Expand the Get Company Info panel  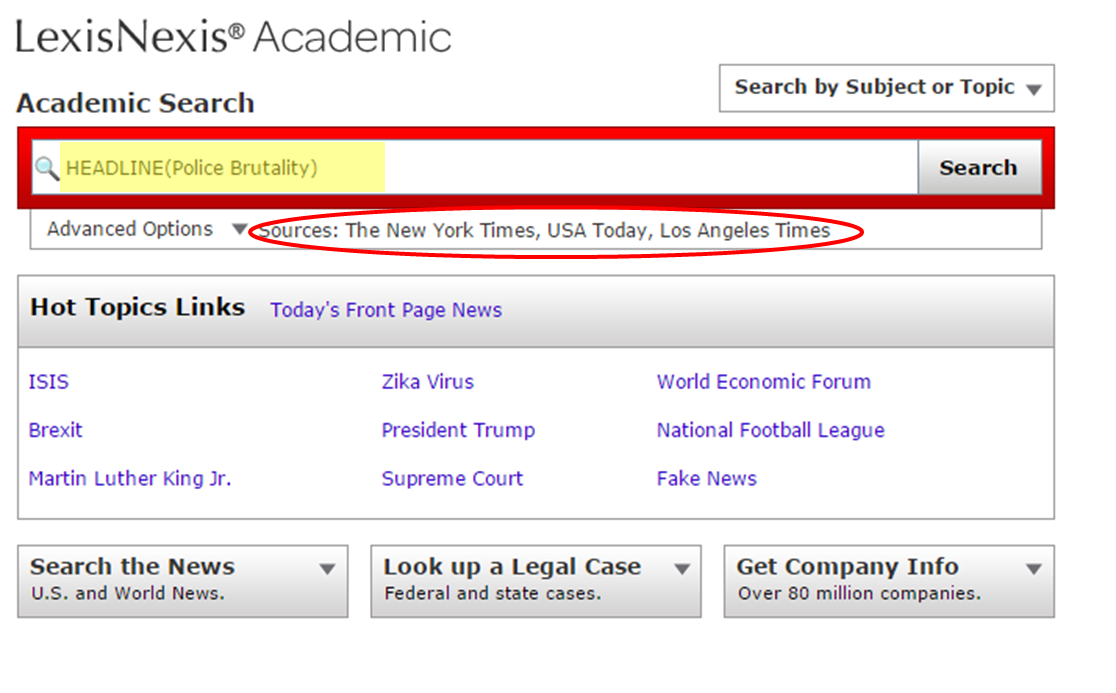coord(889,581)
